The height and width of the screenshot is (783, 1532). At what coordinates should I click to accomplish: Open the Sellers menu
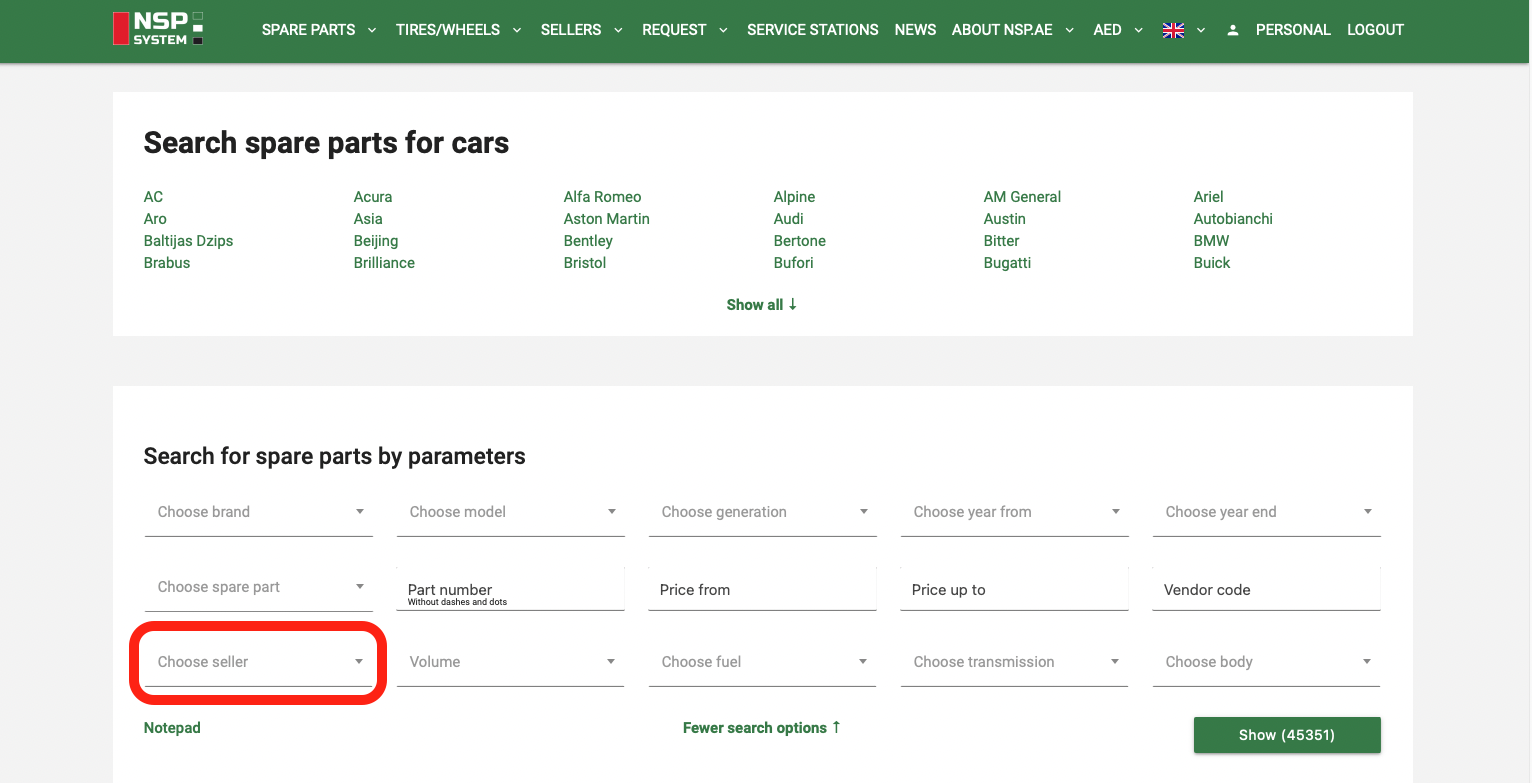(x=581, y=30)
